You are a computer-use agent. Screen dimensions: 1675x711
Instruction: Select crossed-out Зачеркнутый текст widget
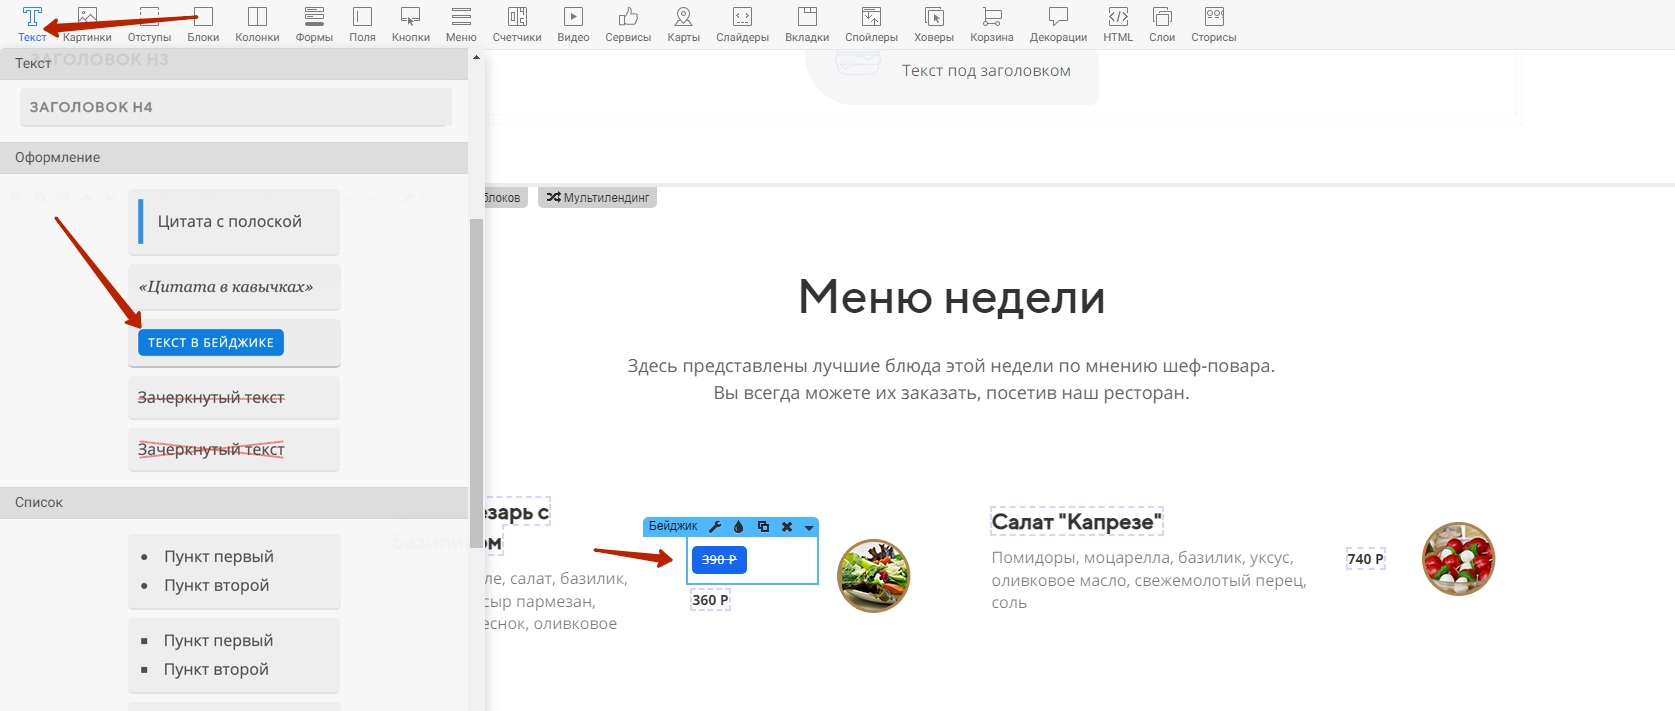coord(234,450)
